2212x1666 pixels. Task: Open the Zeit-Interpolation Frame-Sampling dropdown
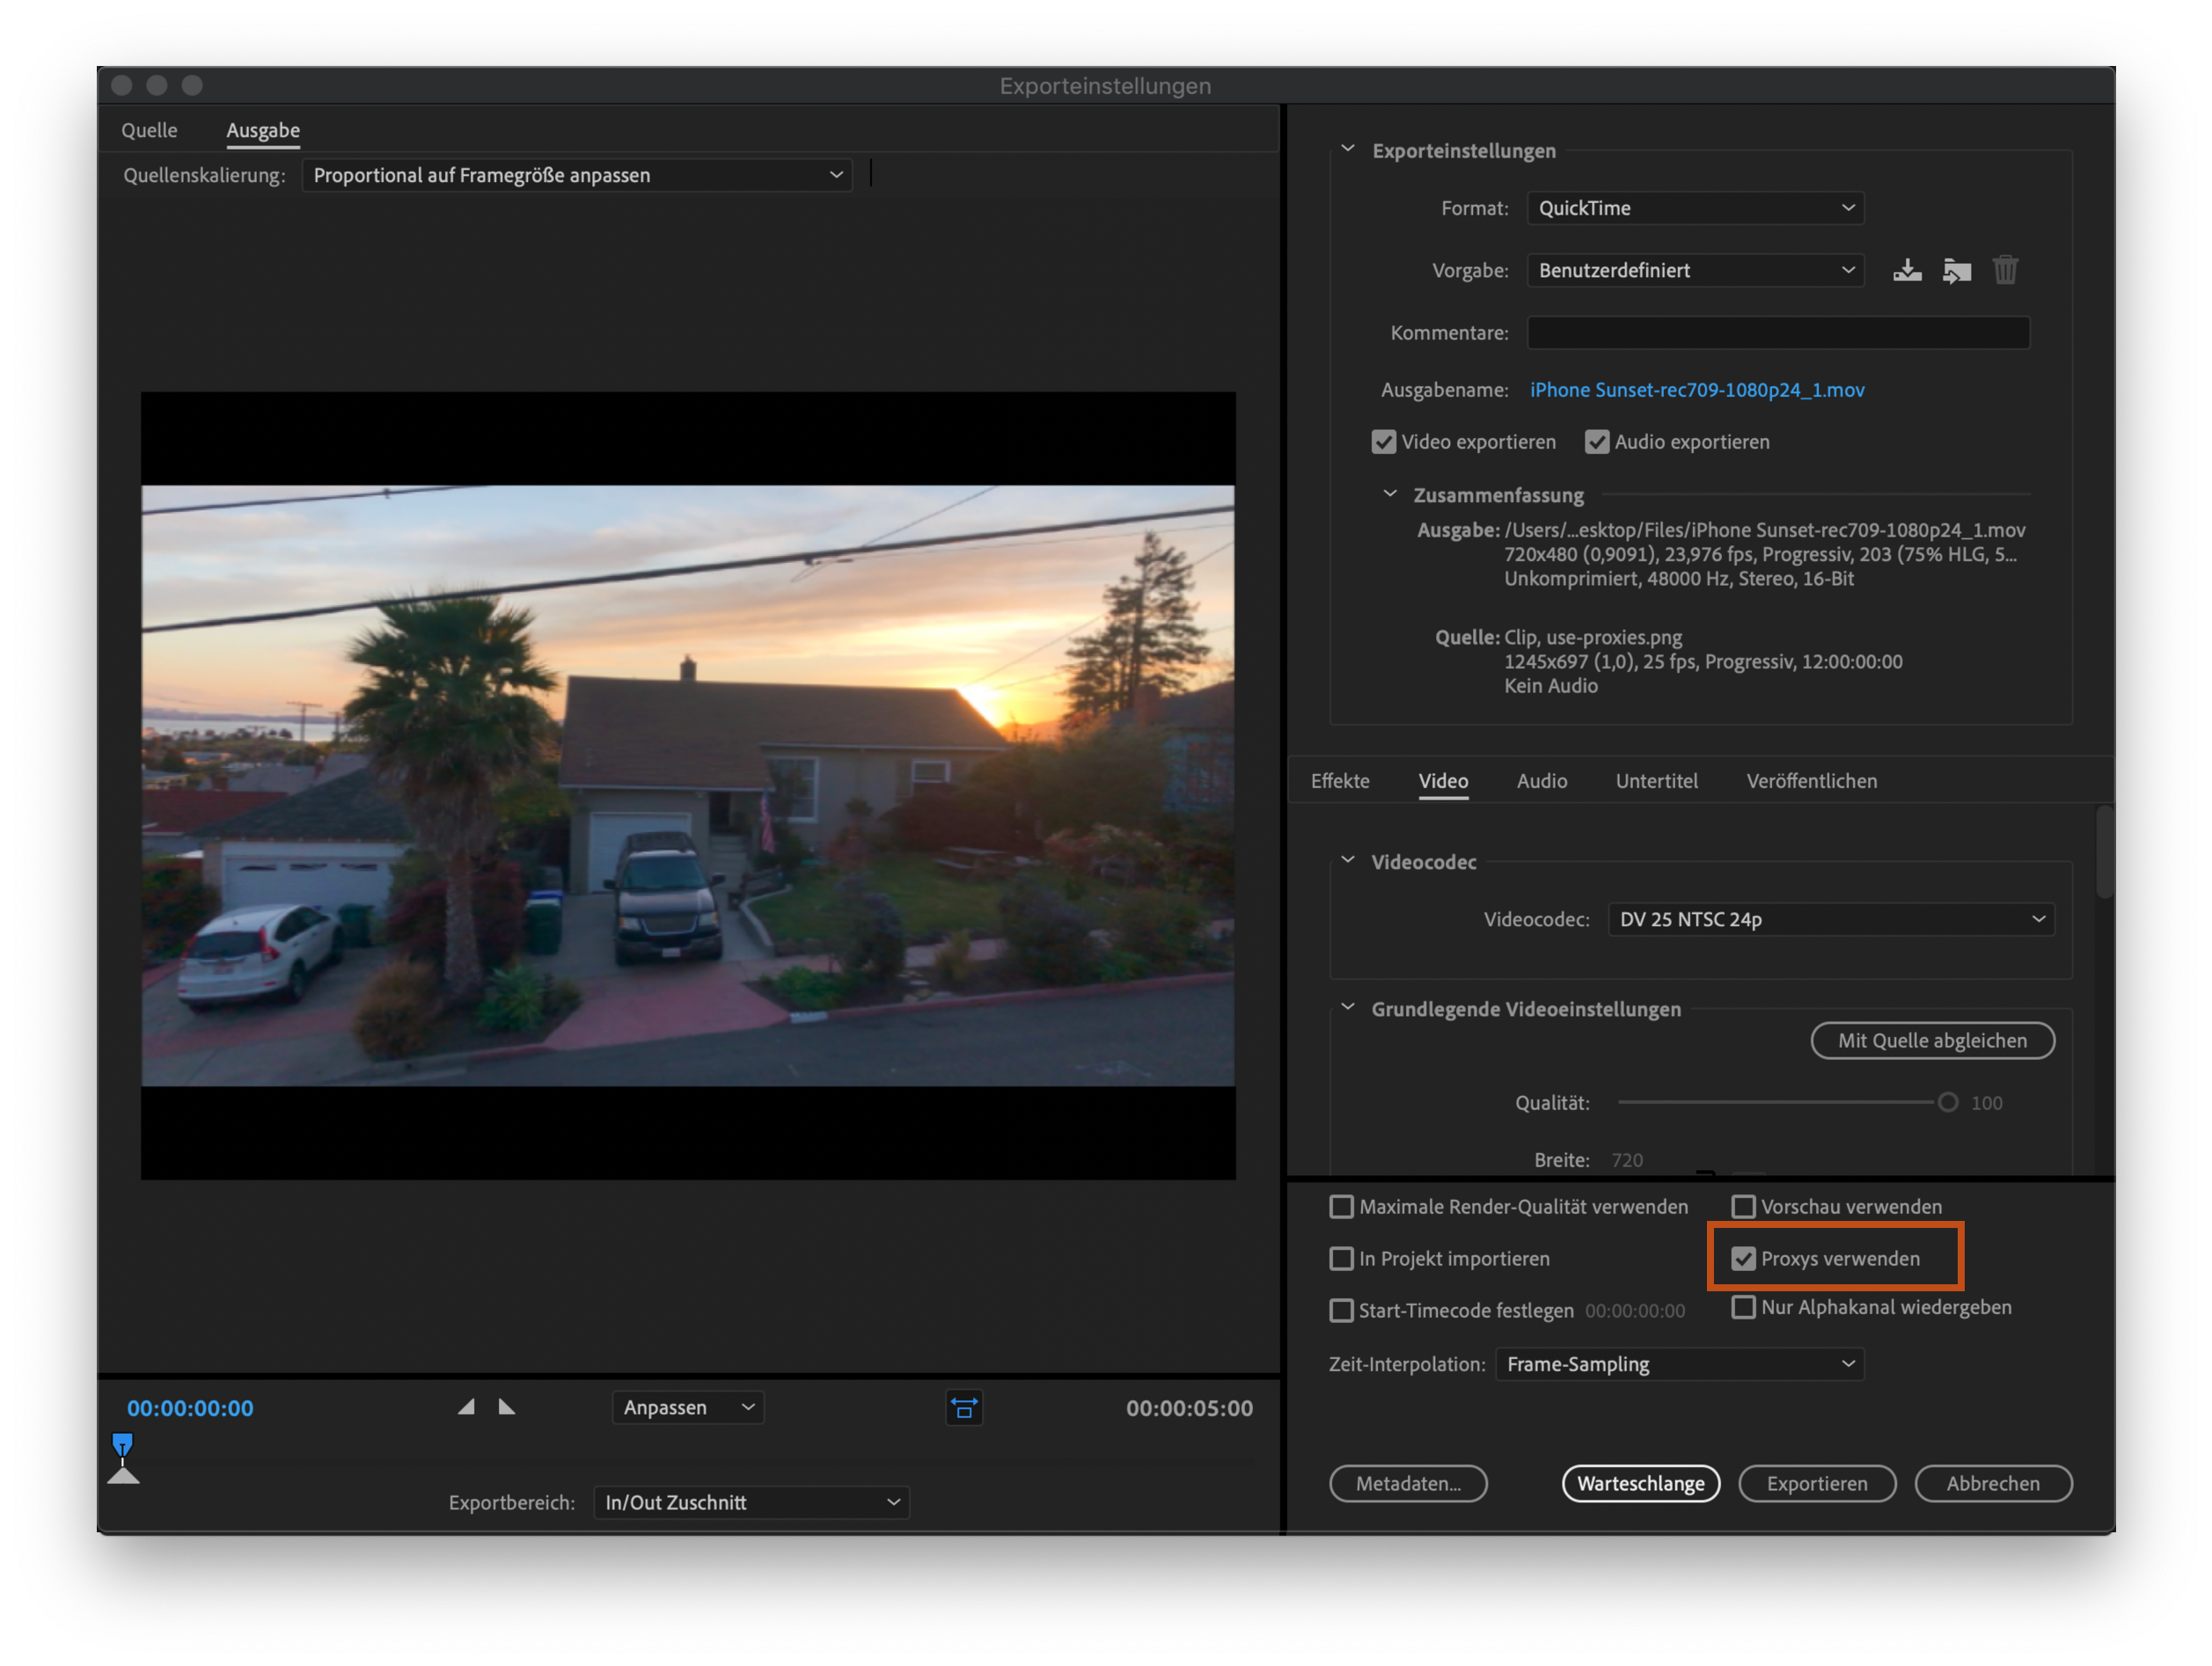coord(1679,1364)
